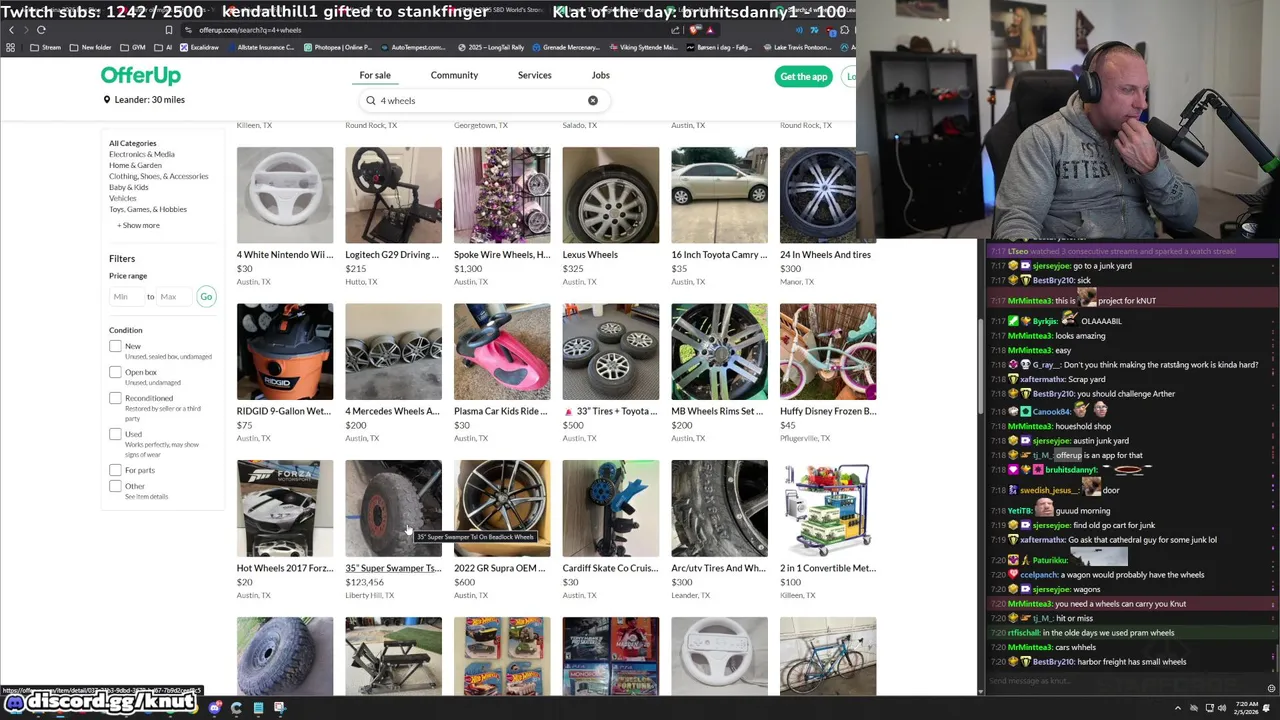Open the Brave shields icon
This screenshot has height=720, width=1280.
coord(695,30)
